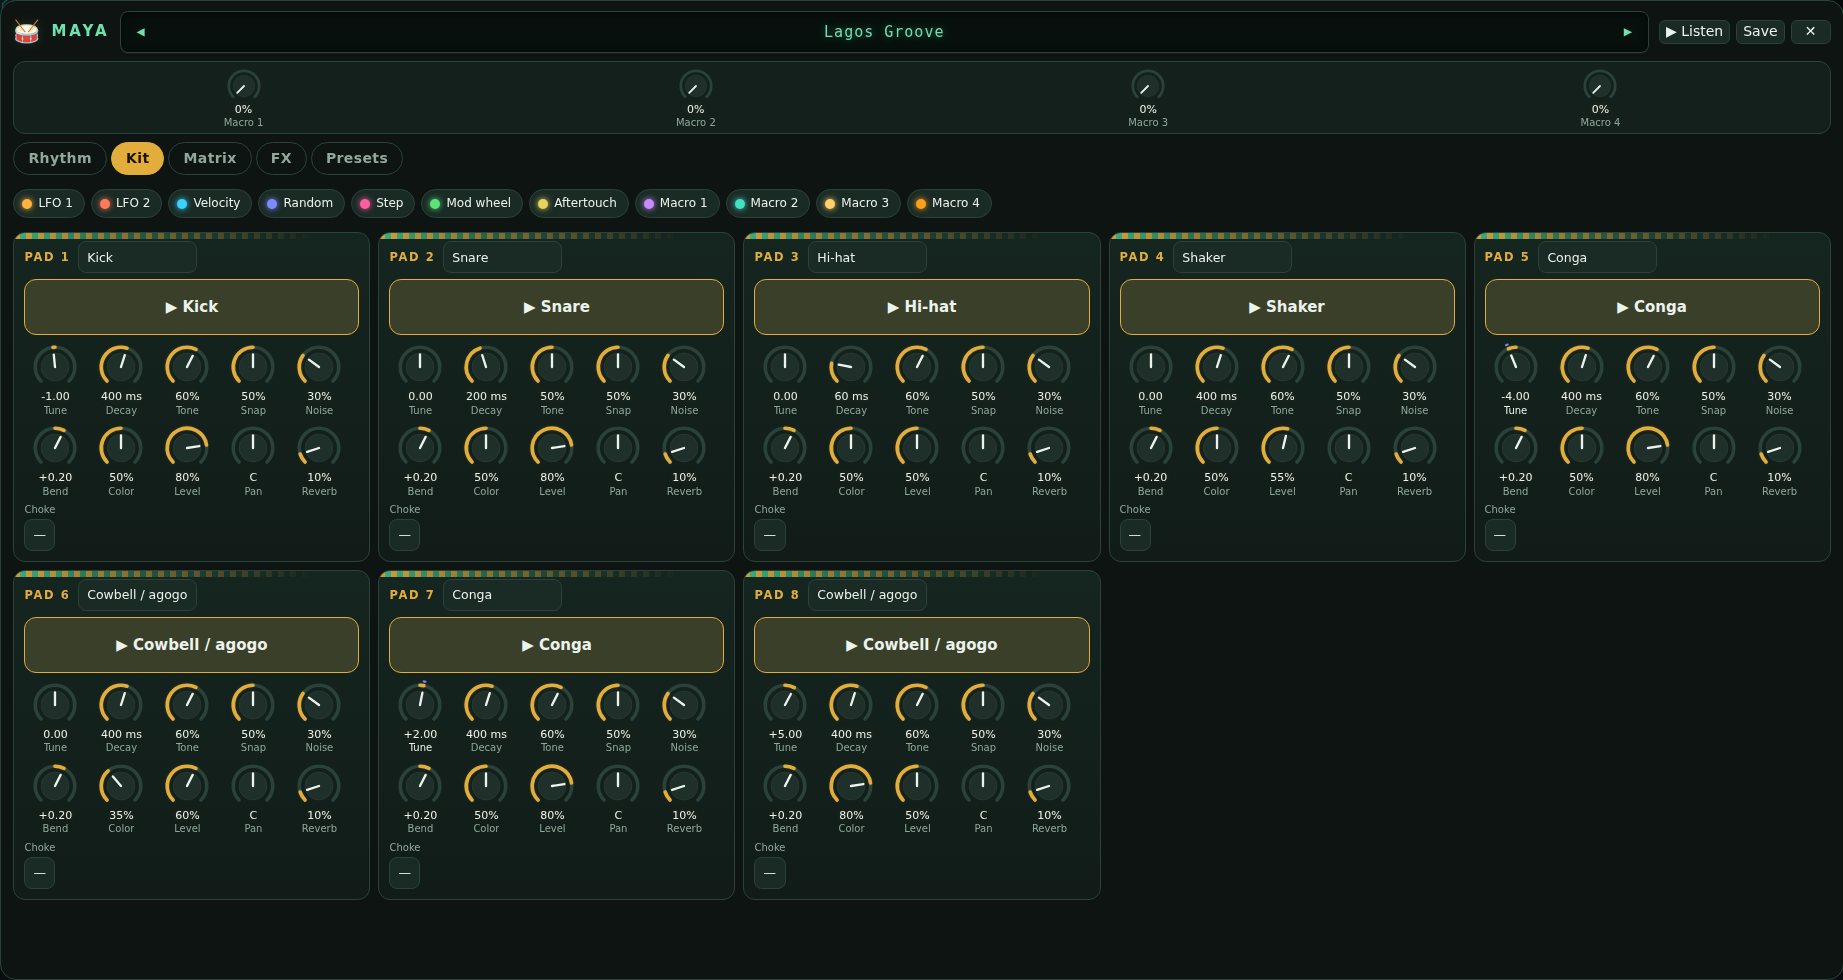This screenshot has height=980, width=1843.
Task: Play the Shaker pad
Action: click(1287, 307)
